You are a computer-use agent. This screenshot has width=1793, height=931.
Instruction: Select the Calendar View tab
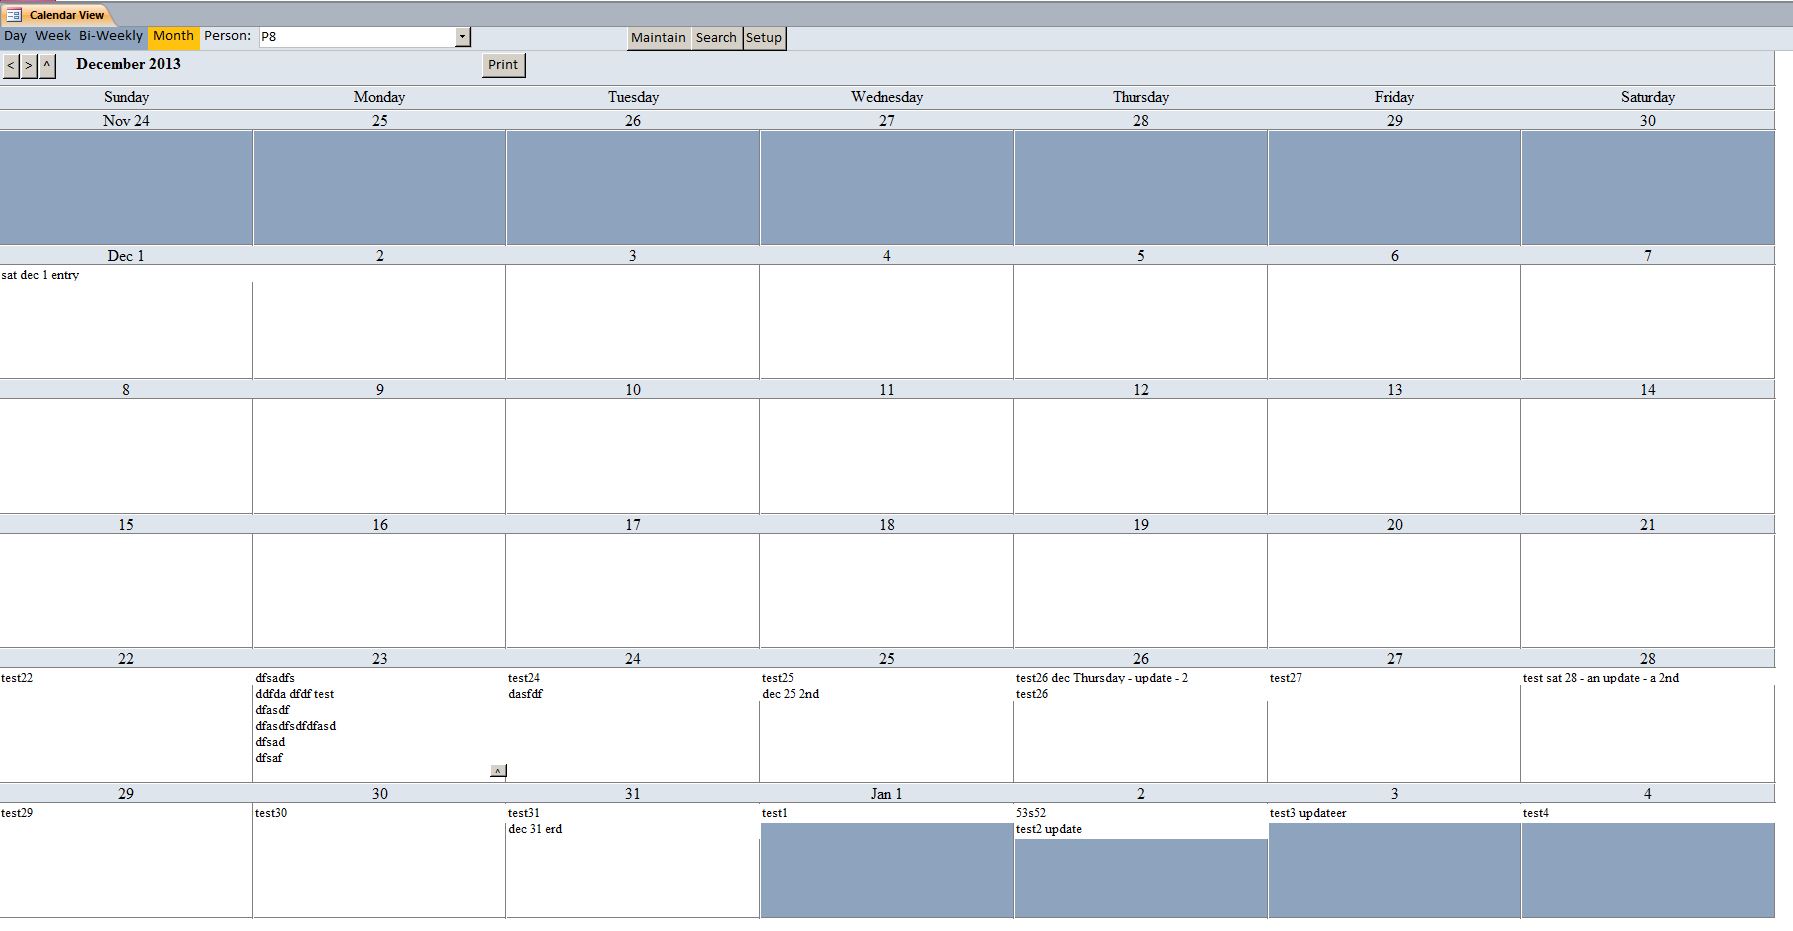[65, 15]
